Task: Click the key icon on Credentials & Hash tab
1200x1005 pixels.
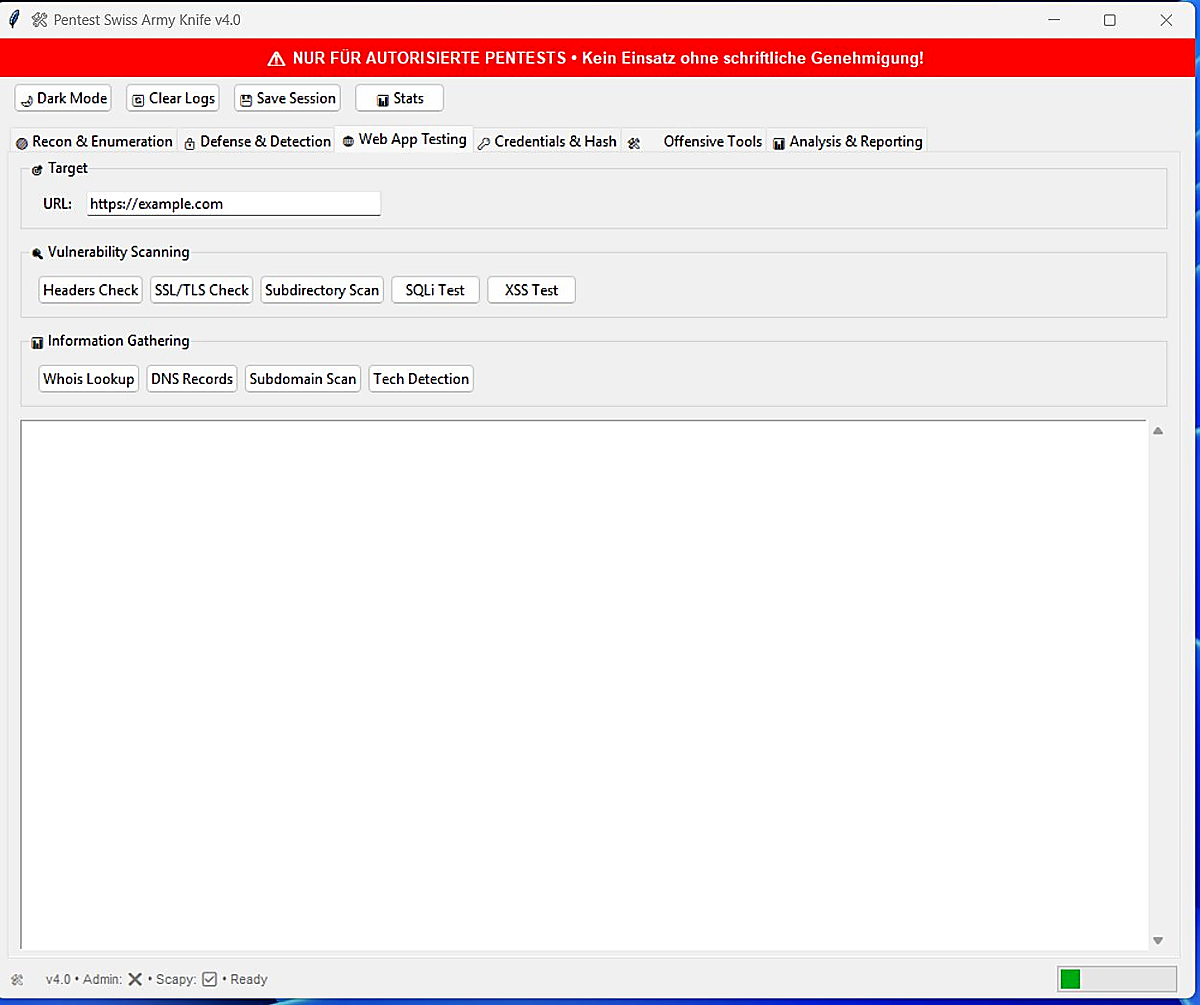Action: coord(484,143)
